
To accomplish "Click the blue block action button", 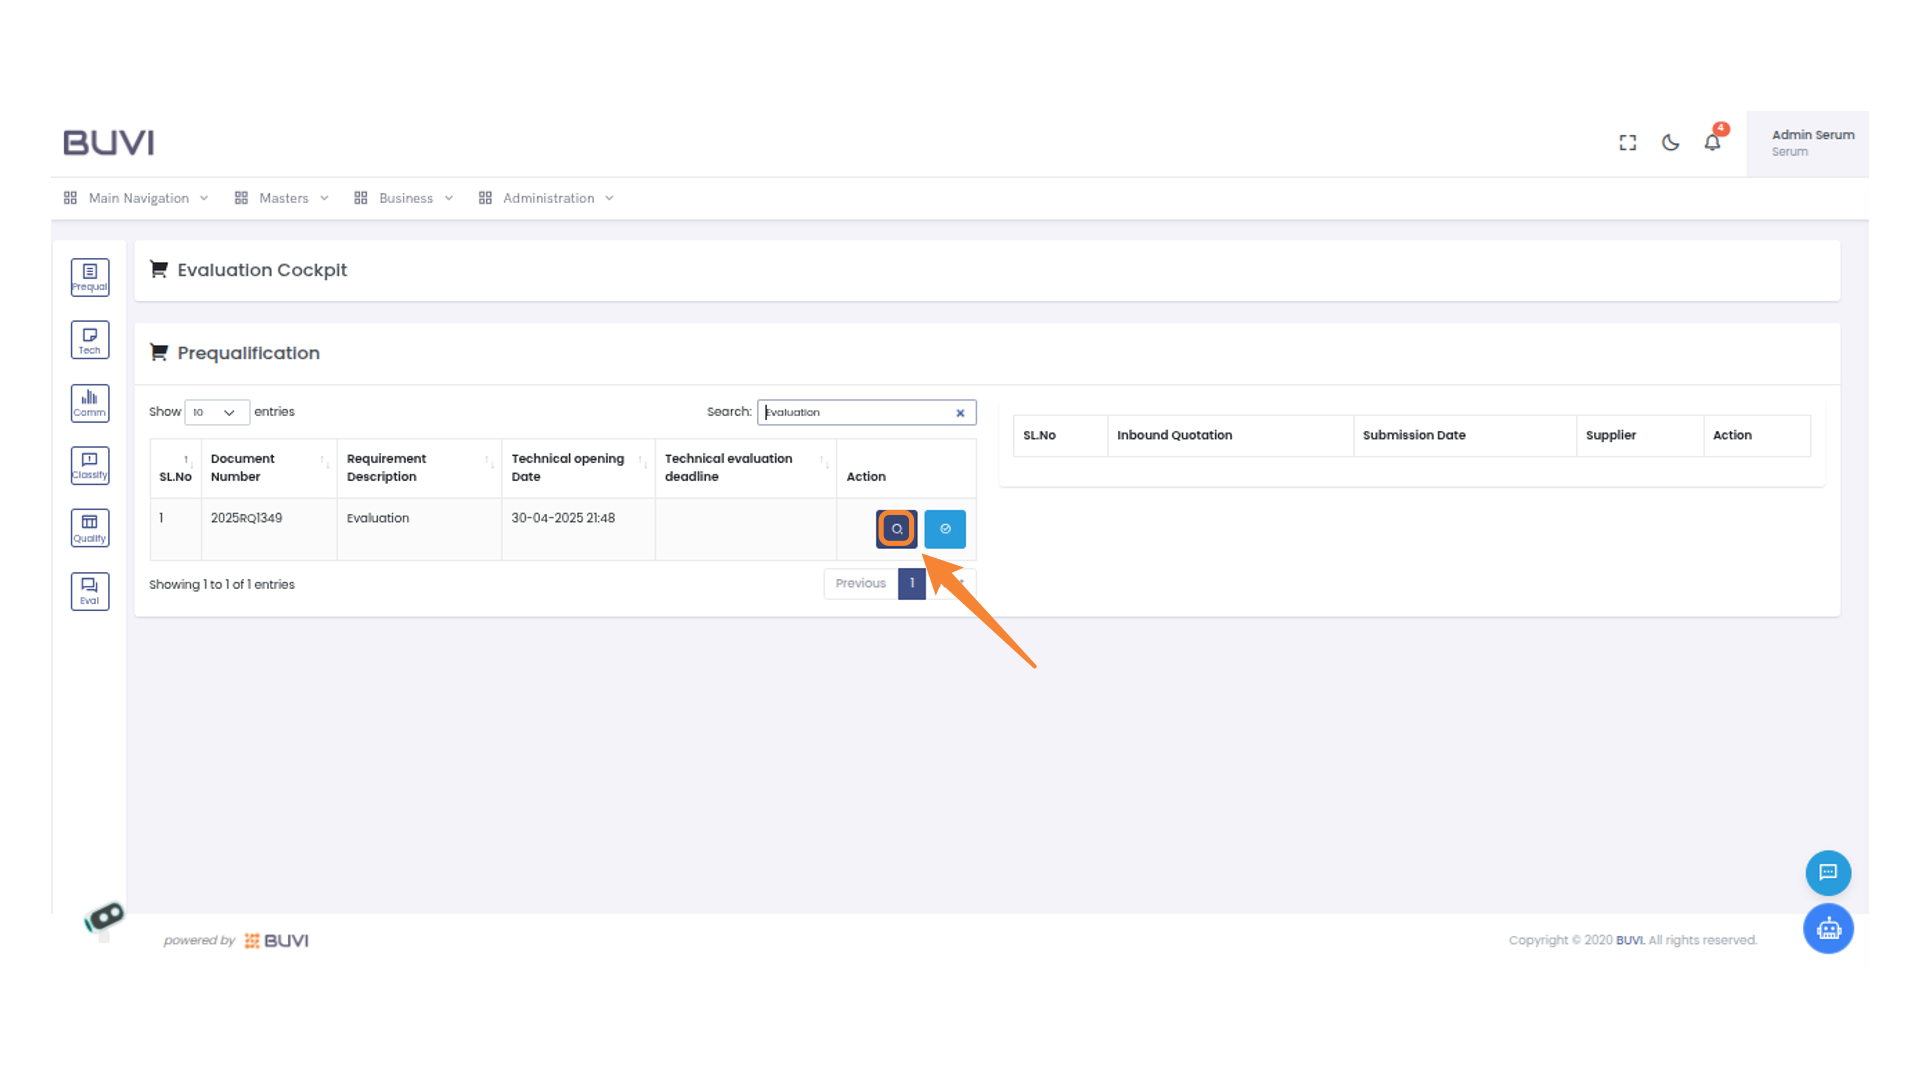I will [x=944, y=528].
